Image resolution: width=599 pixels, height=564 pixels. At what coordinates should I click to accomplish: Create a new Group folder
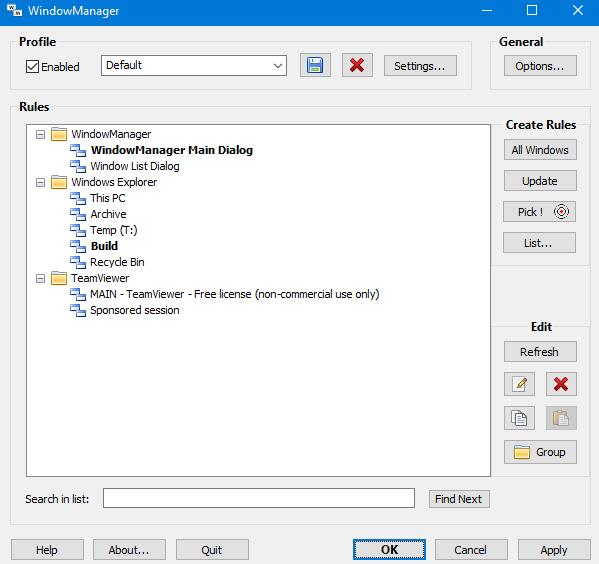540,452
